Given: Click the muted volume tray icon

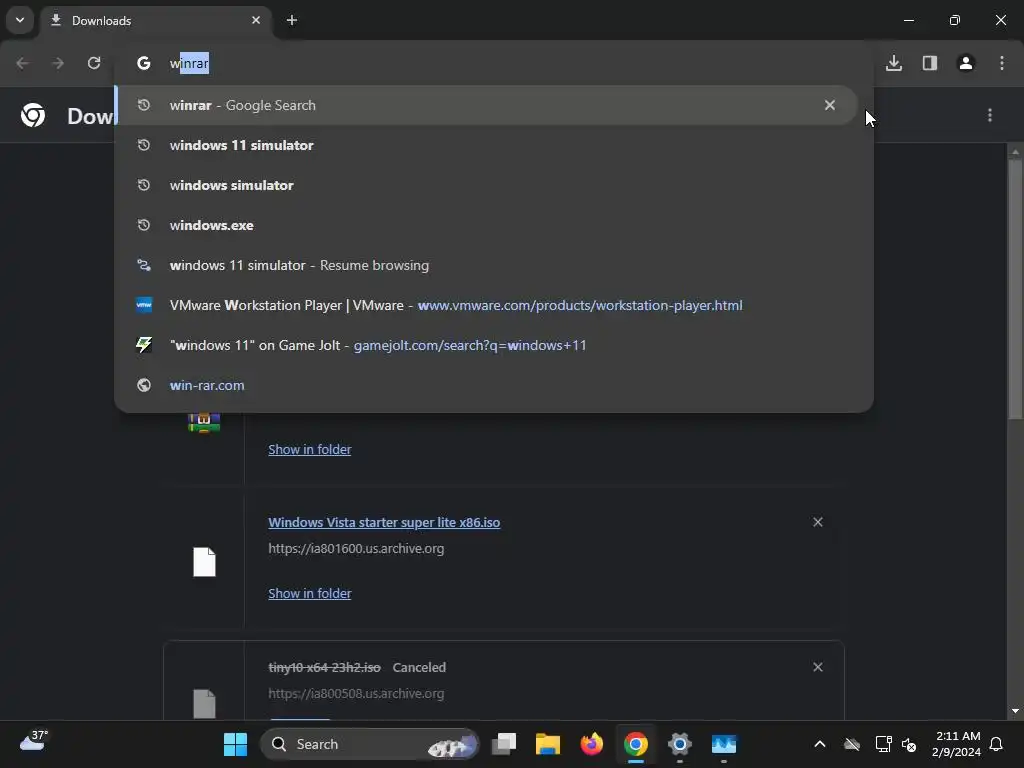Looking at the screenshot, I should click(908, 744).
